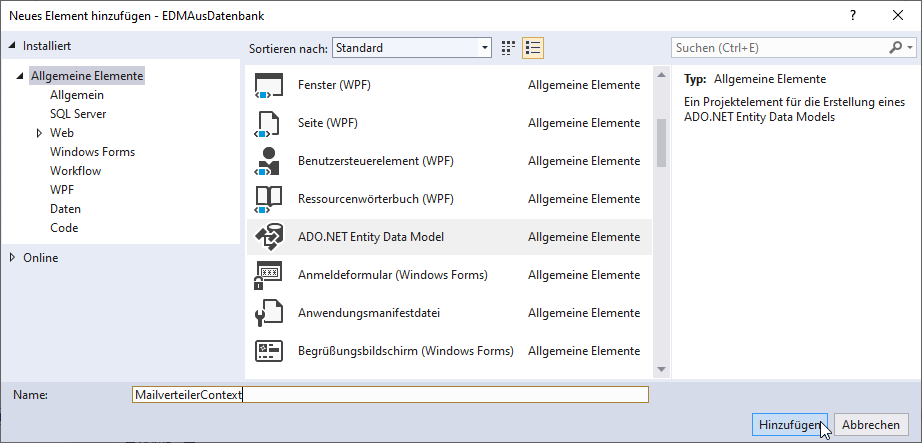Select the Installiert tree item
Screen dimensions: 922x443
click(x=47, y=46)
